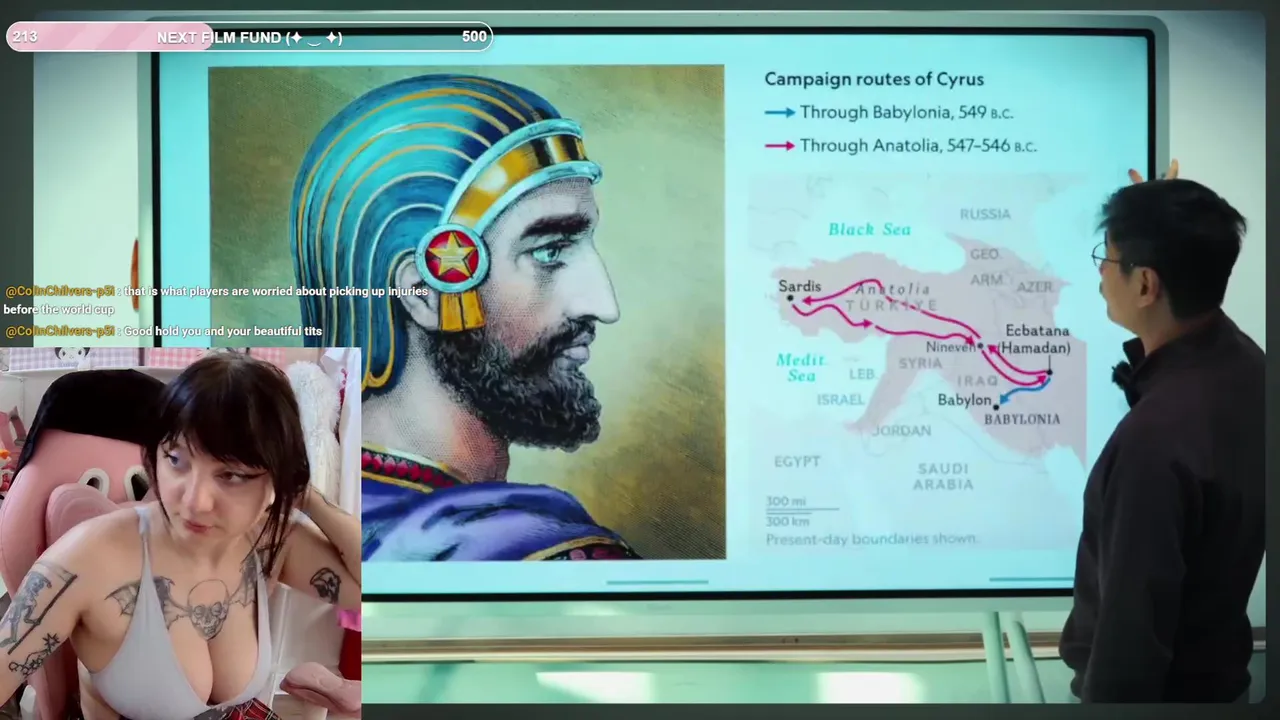The height and width of the screenshot is (720, 1280).
Task: Click the 'Campaign routes of Cyrus' heading
Action: 874,79
